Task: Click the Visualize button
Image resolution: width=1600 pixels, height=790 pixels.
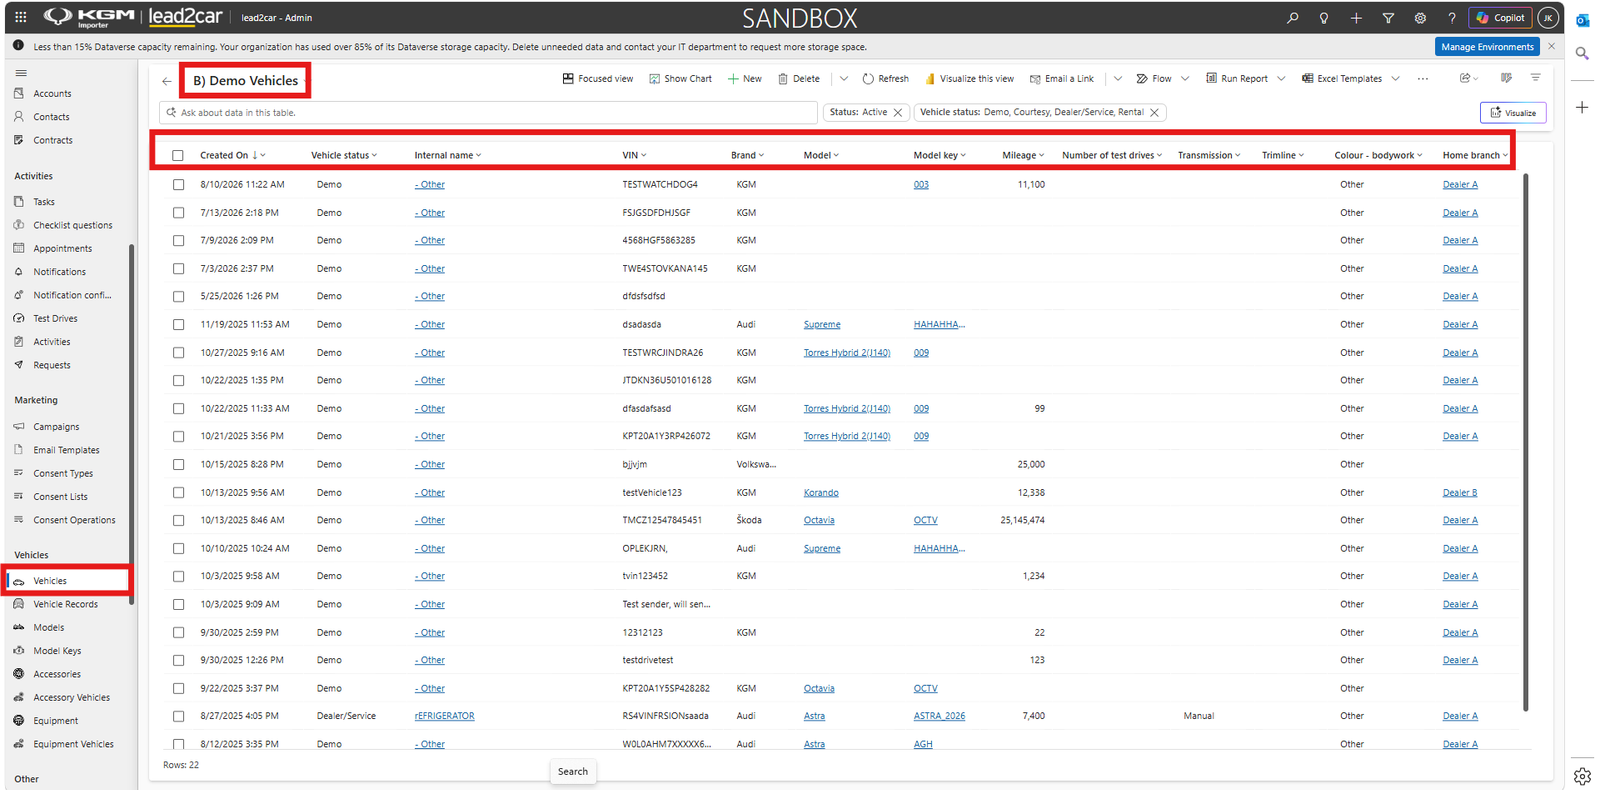Action: click(x=1513, y=113)
